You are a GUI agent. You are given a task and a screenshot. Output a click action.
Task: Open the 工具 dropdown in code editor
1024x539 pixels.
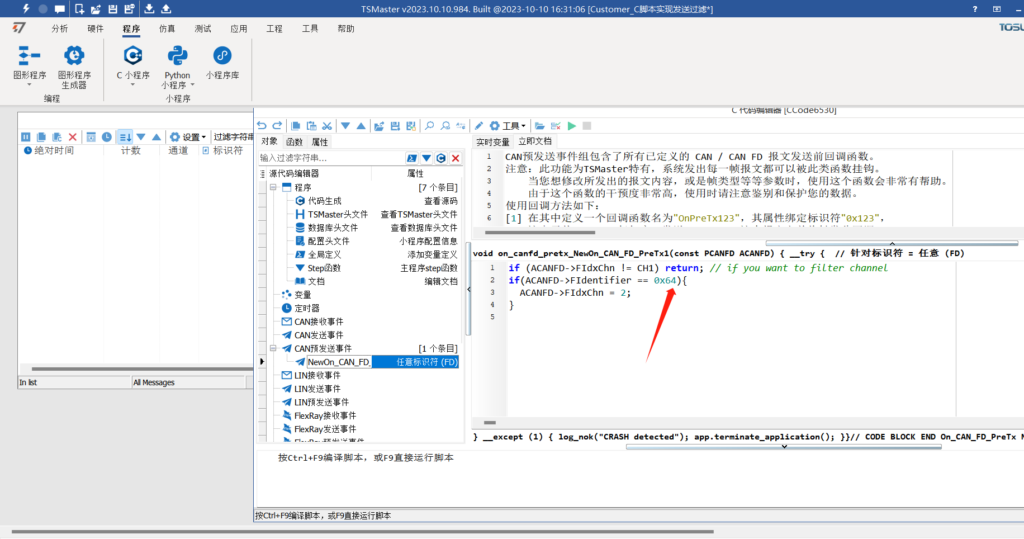[x=509, y=126]
